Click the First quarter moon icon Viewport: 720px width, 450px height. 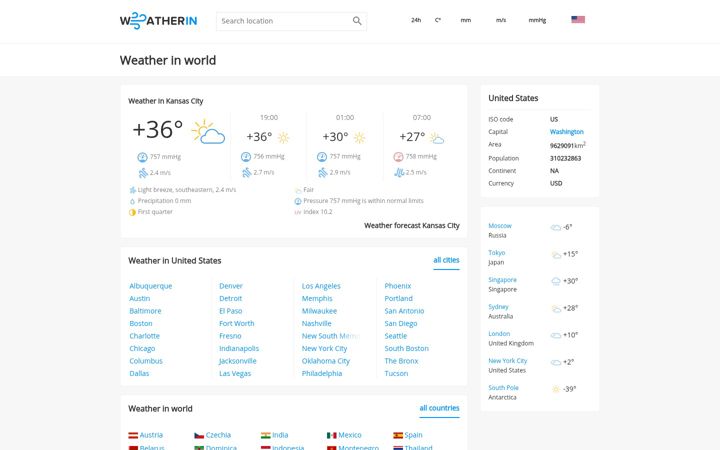pos(132,212)
